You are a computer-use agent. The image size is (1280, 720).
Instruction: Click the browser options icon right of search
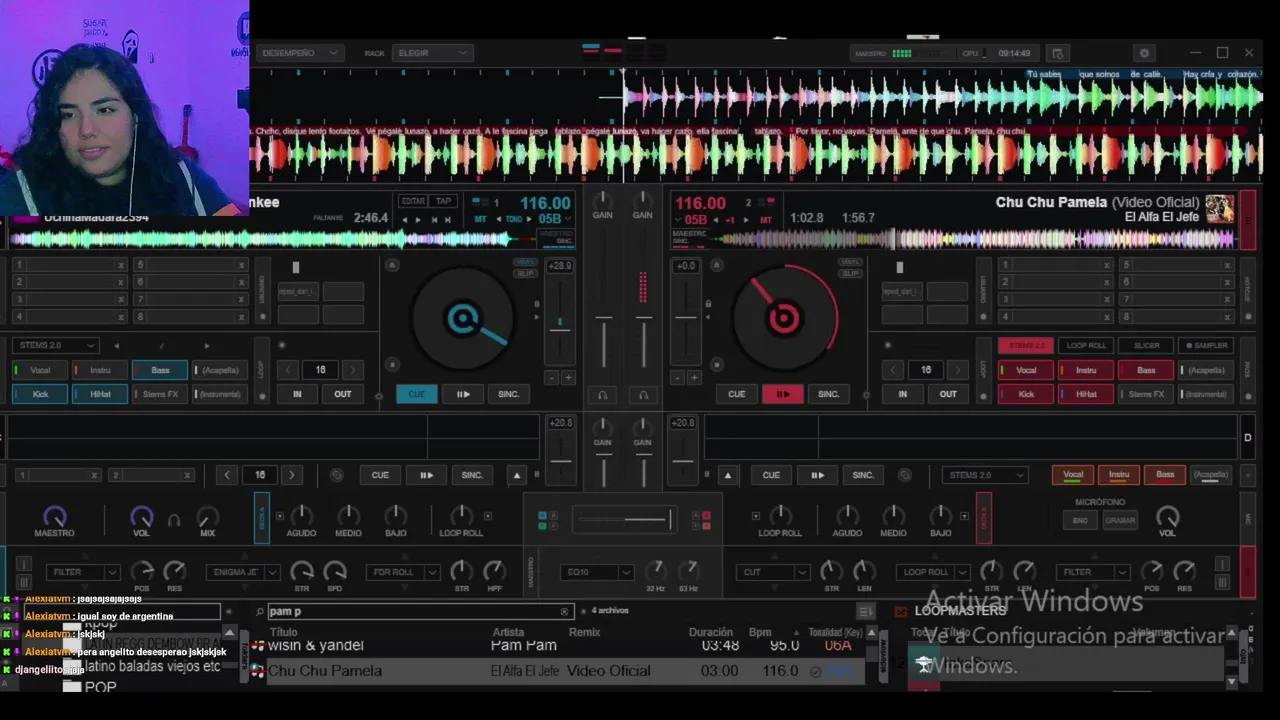(866, 611)
